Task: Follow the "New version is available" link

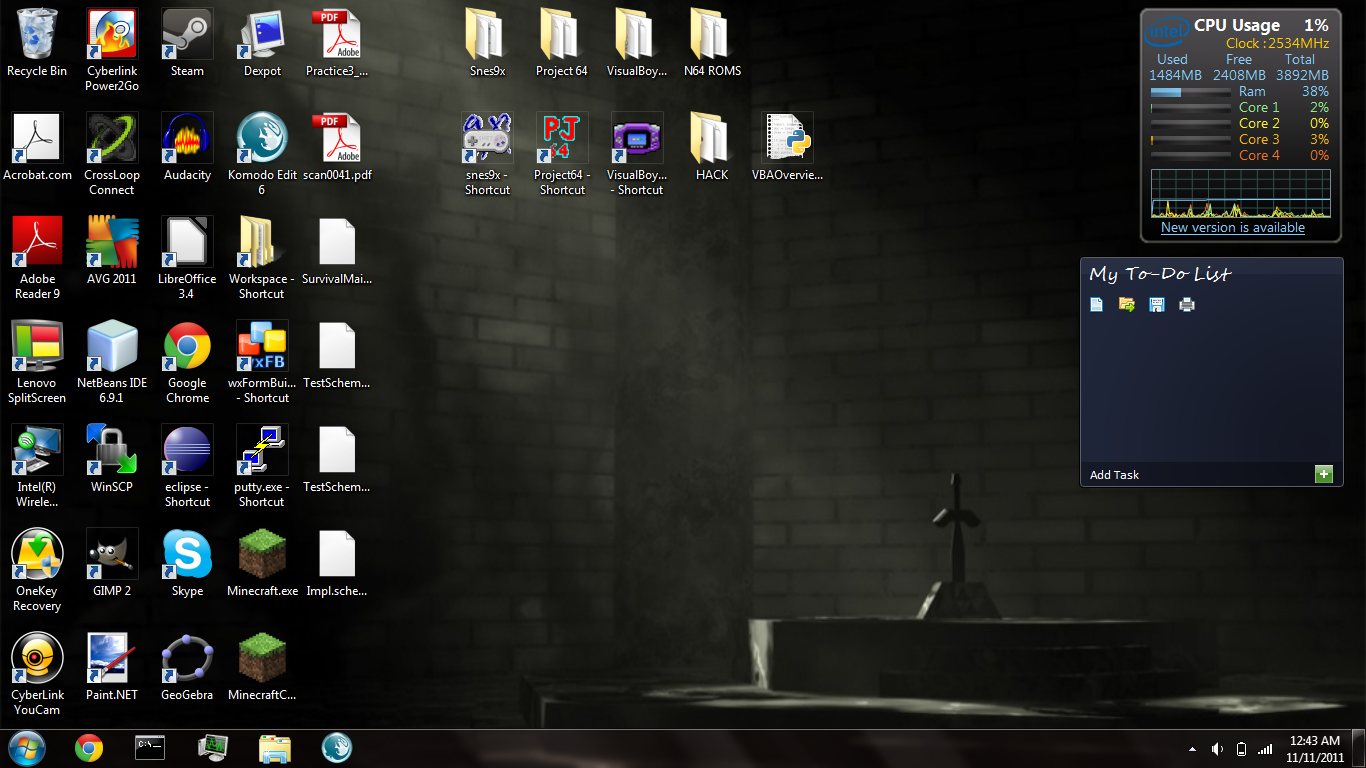Action: point(1232,227)
